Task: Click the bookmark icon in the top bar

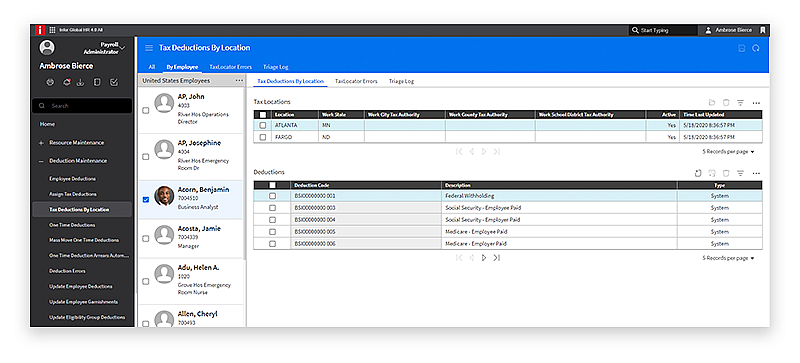Action: pyautogui.click(x=763, y=30)
